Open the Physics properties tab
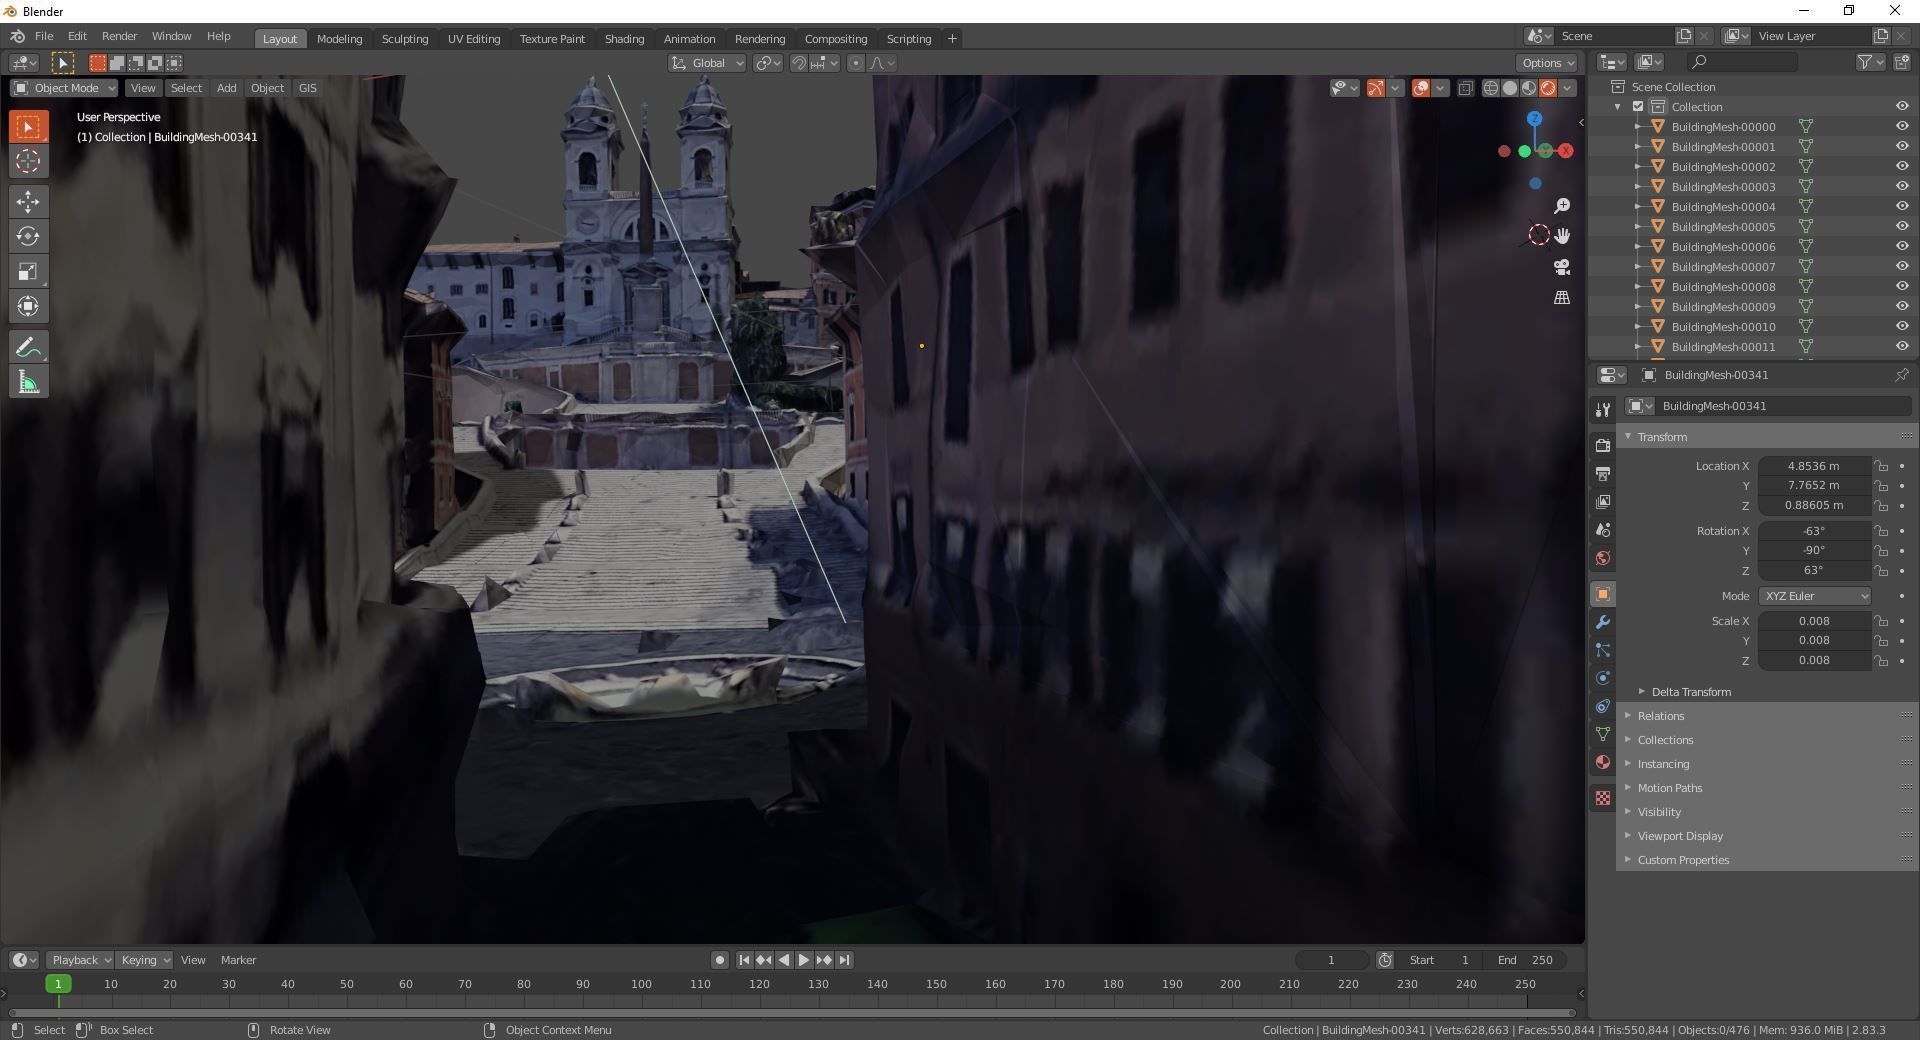 1603,678
